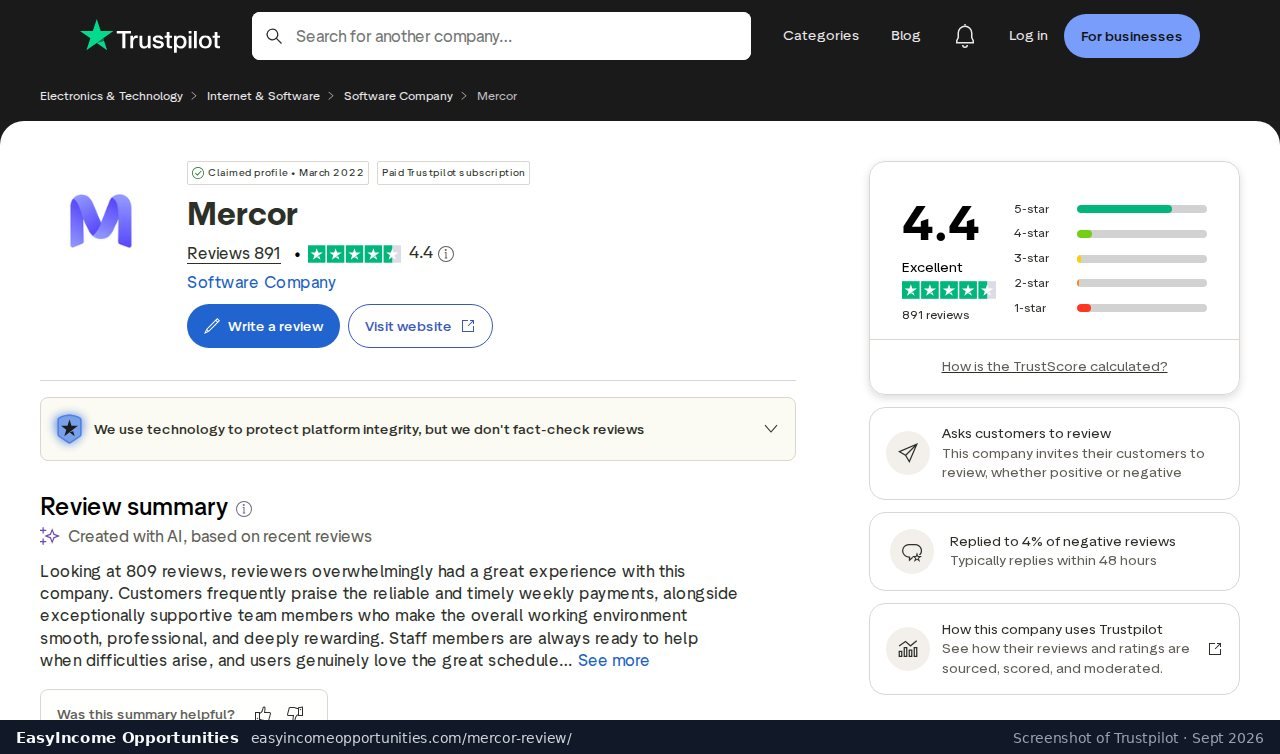Viewport: 1280px width, 754px height.
Task: Click the Visit website button
Action: click(x=420, y=326)
